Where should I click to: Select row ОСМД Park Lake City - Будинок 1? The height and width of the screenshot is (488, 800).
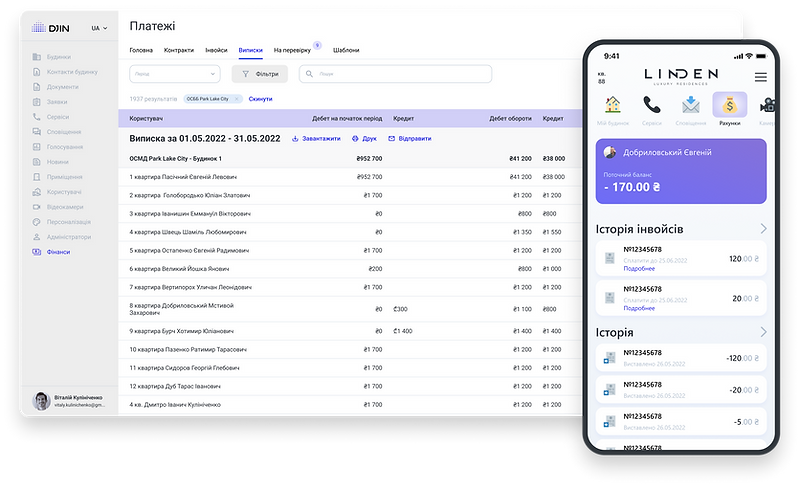click(x=350, y=159)
